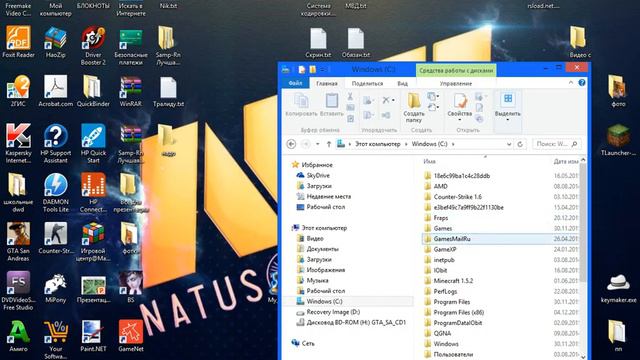Open Recovery Image (D:) drive
This screenshot has height=360, width=640.
point(328,312)
